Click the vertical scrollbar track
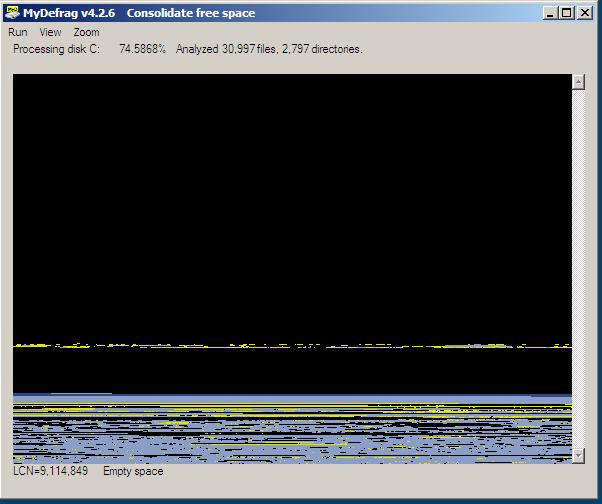This screenshot has width=602, height=504. tap(578, 269)
